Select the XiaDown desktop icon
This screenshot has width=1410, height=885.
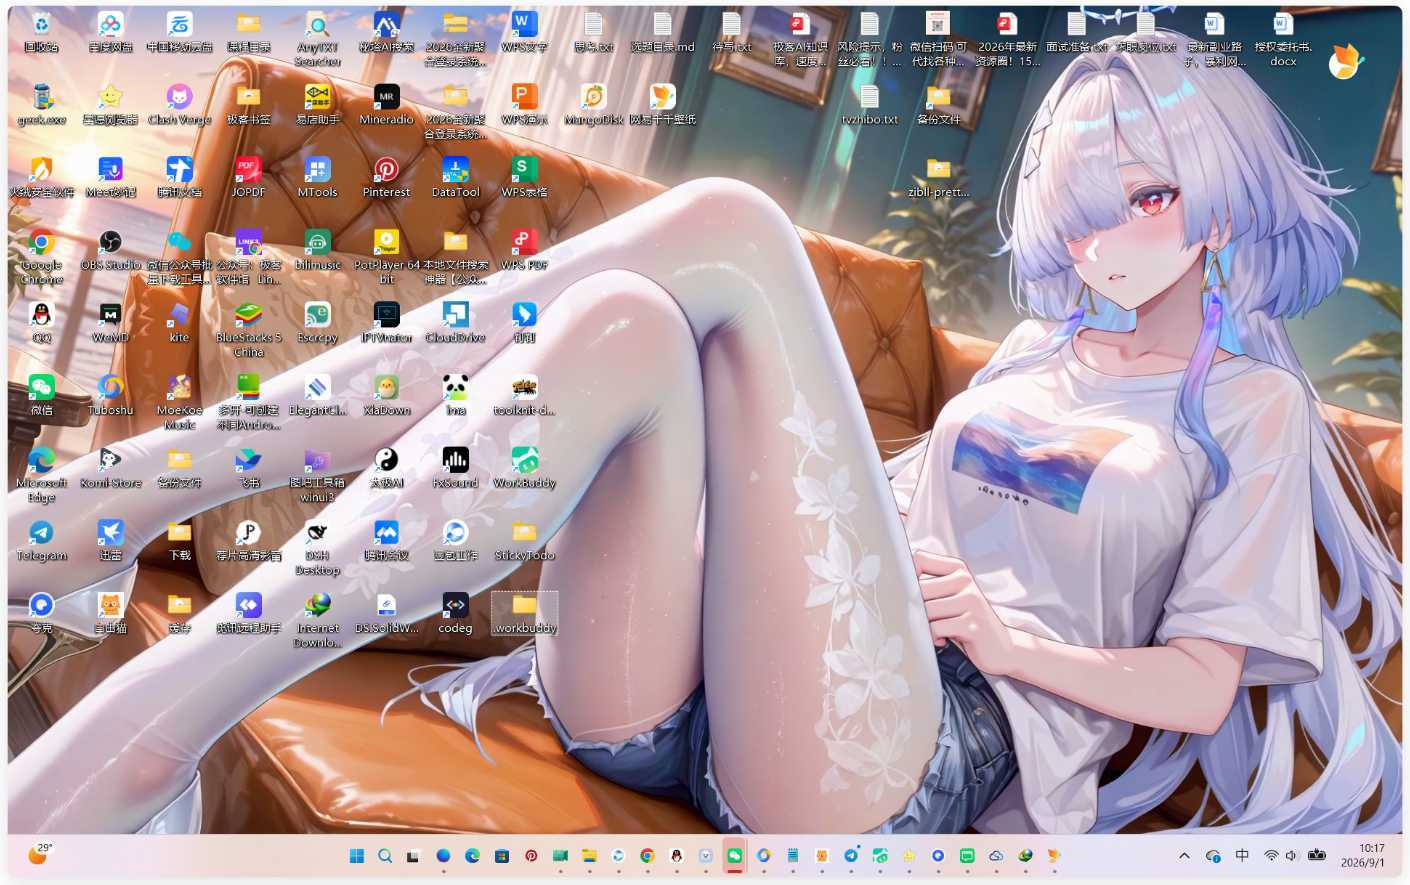coord(386,396)
